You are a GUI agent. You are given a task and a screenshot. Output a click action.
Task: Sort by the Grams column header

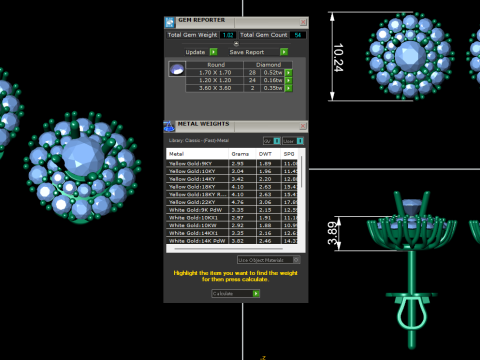point(242,154)
